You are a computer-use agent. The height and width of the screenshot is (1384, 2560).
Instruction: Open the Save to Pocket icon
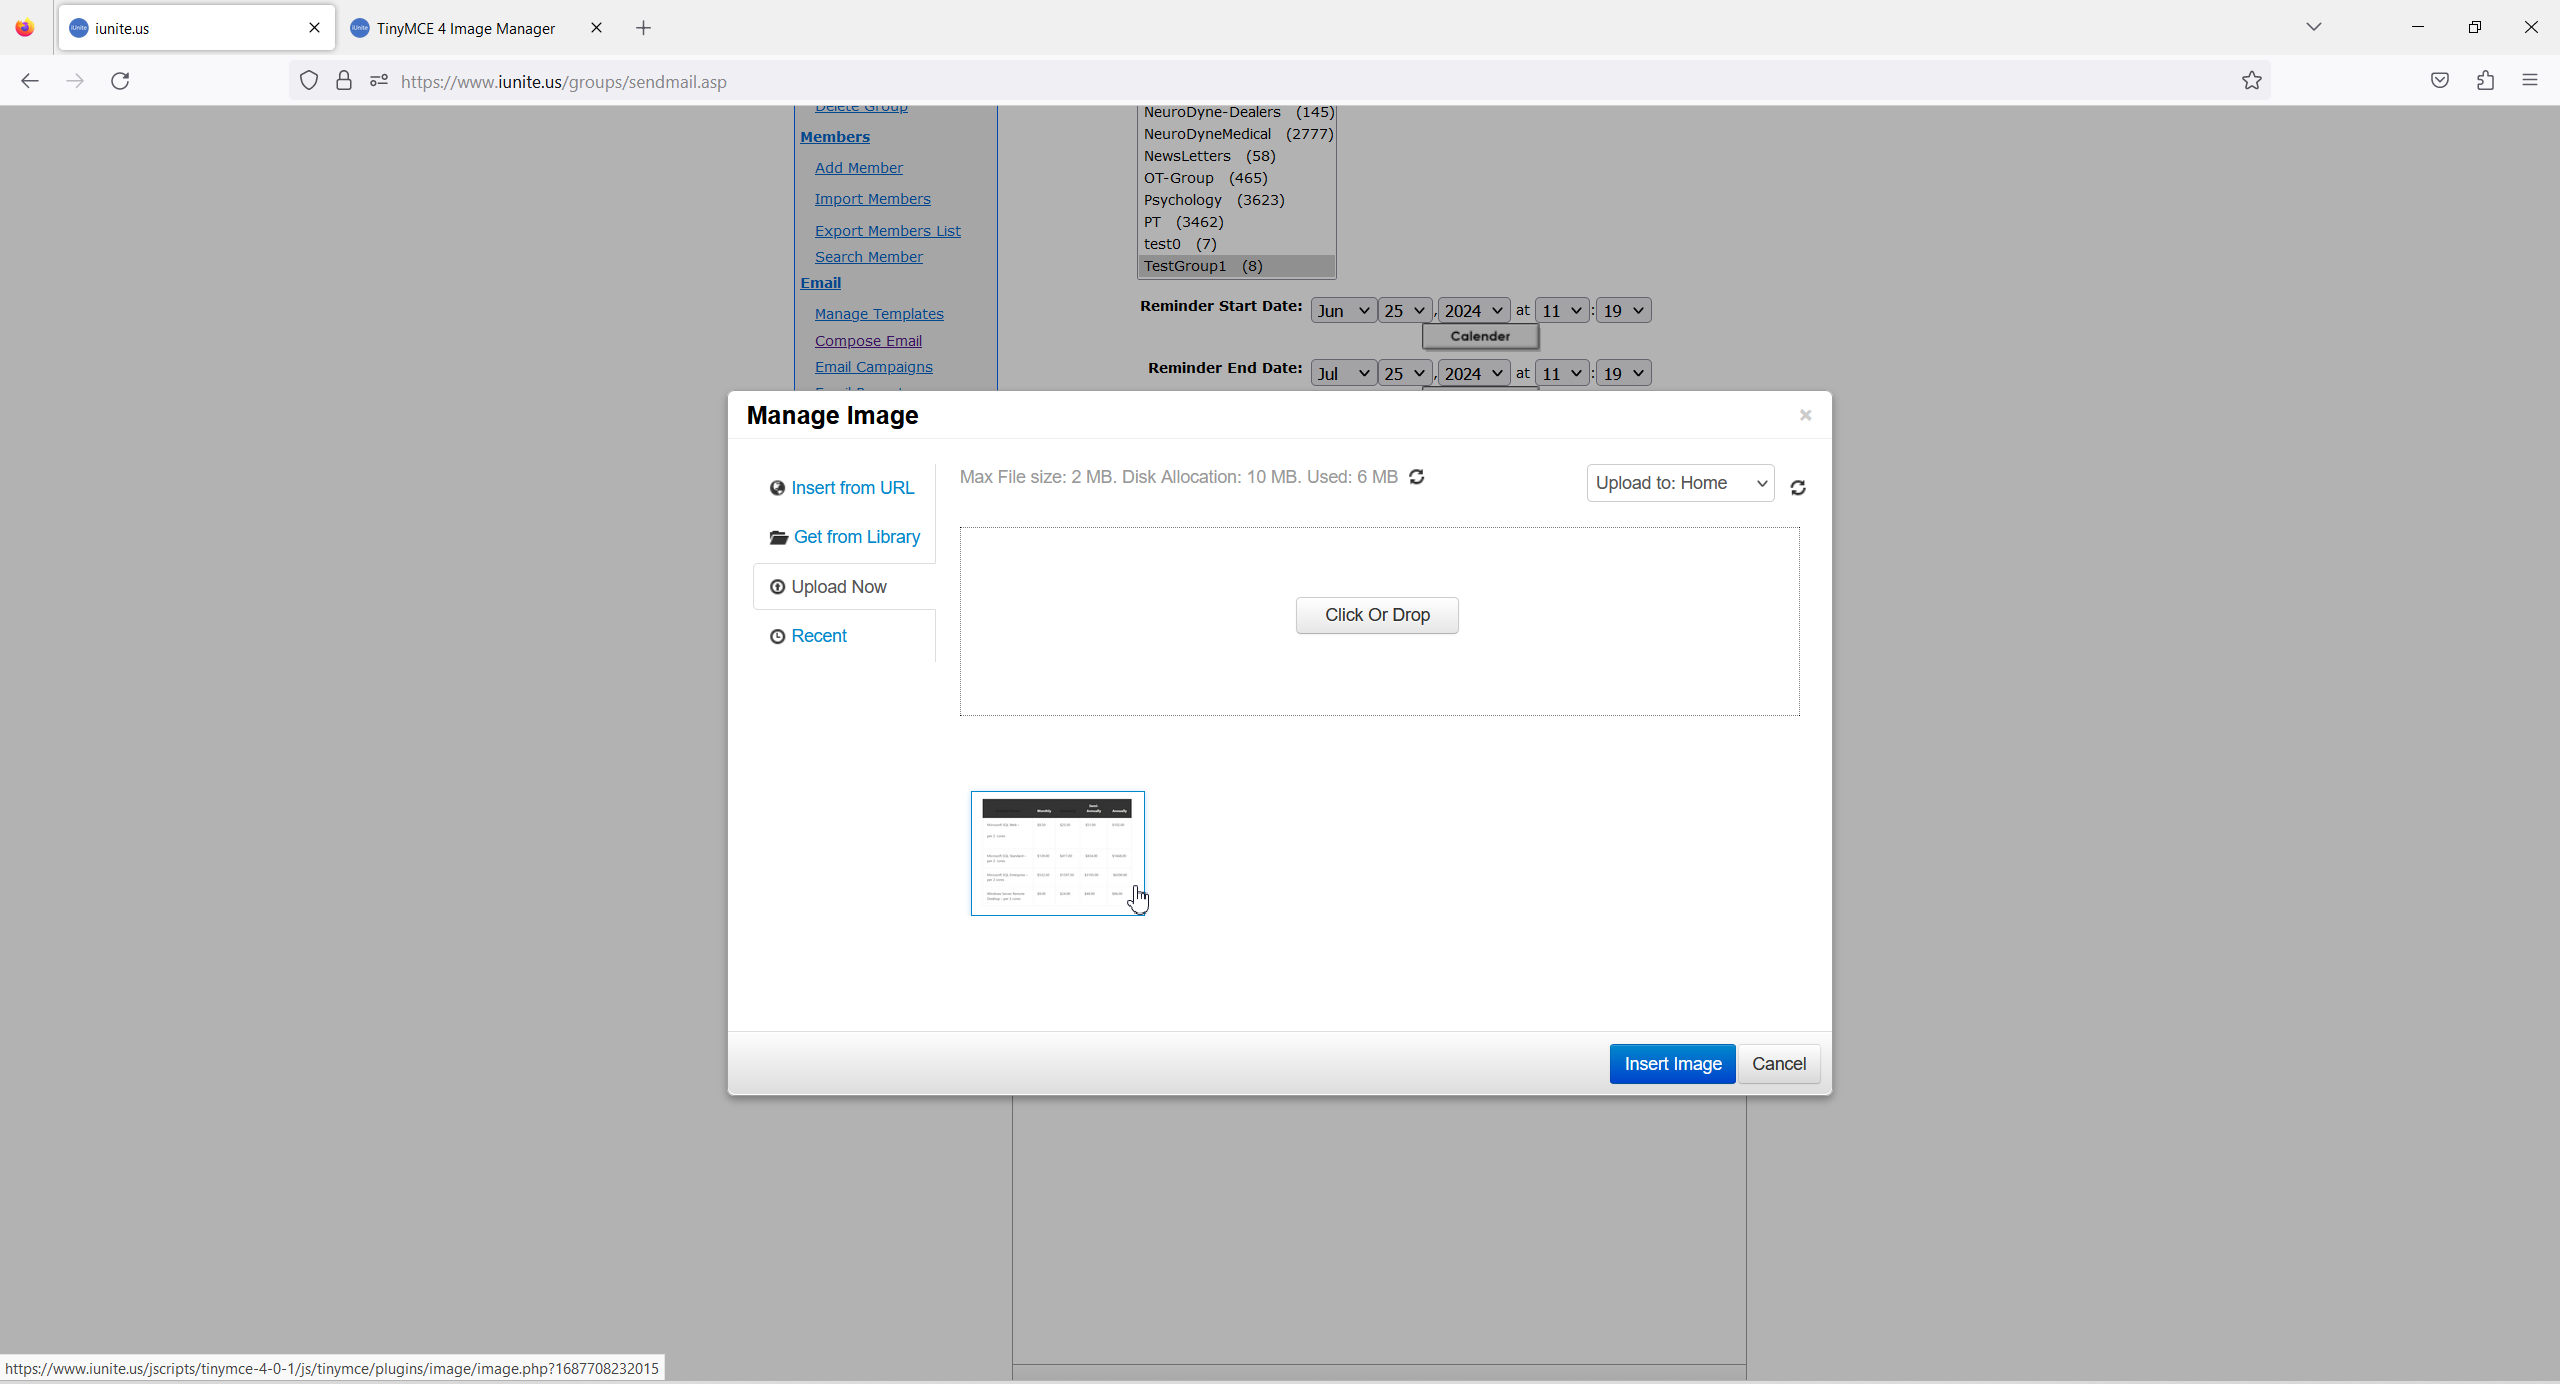click(x=2439, y=81)
